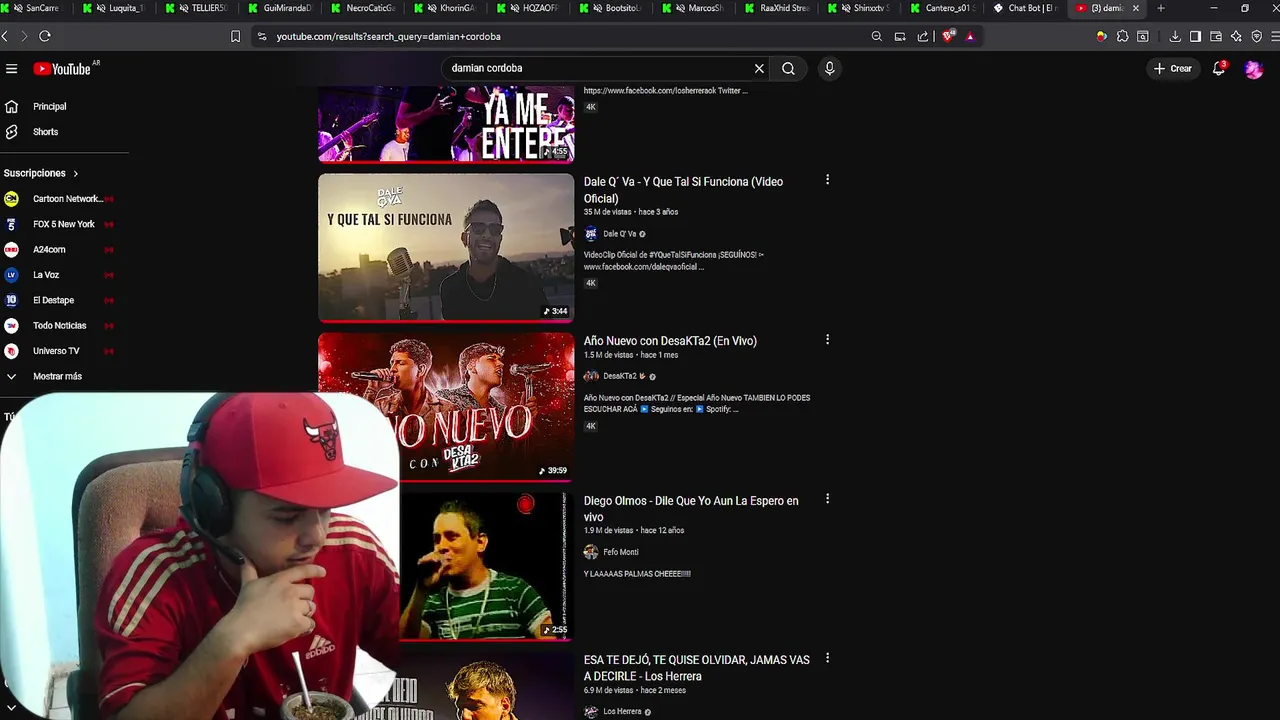Open the options menu for Dale Q' Va video

tap(827, 180)
